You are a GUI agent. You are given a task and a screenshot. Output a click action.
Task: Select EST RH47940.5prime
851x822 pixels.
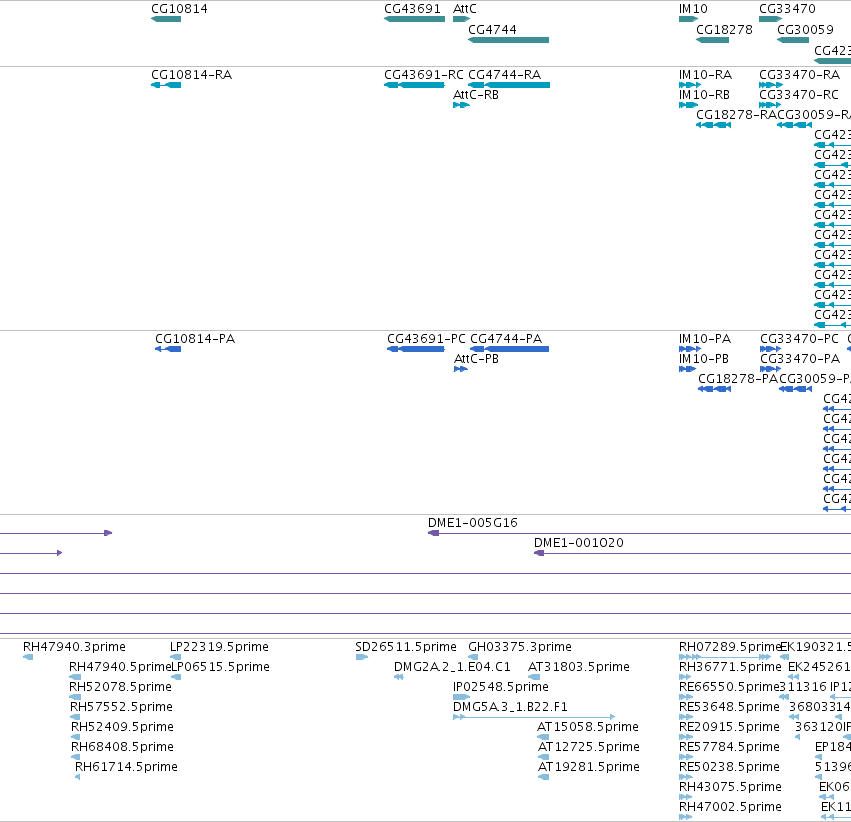(x=75, y=677)
